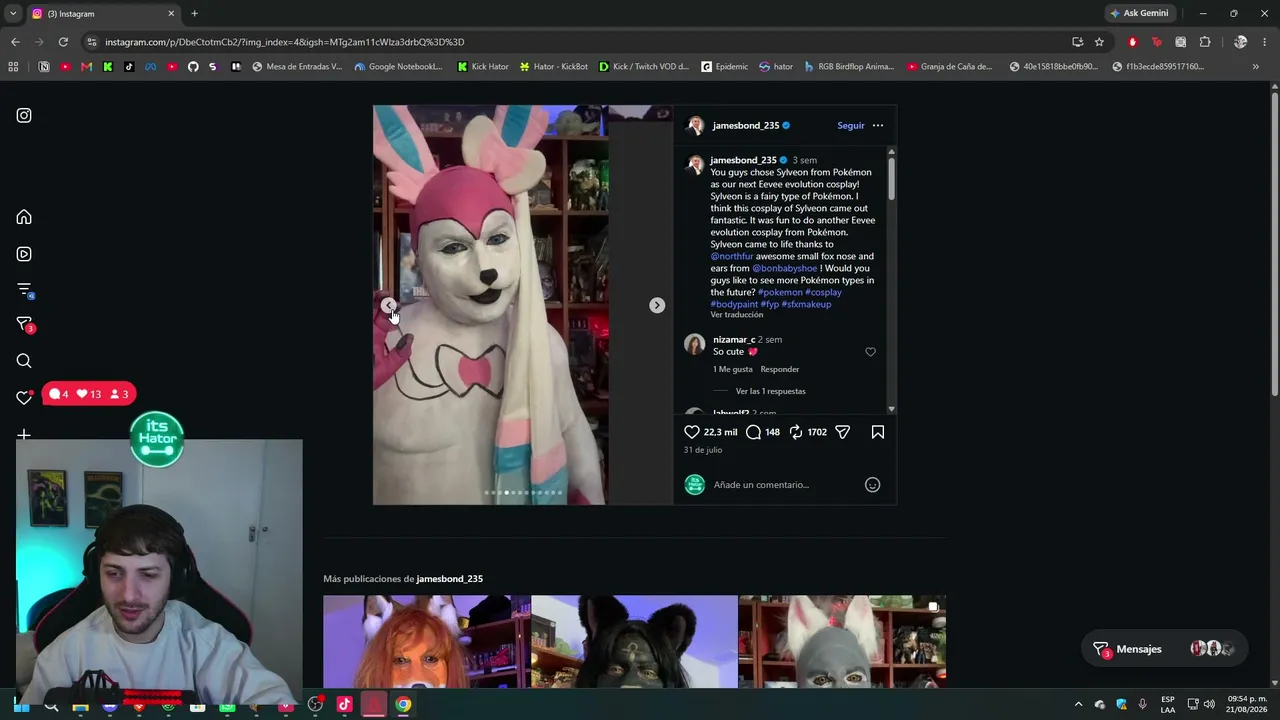1280x720 pixels.
Task: Go to next carousel image arrow
Action: 657,305
